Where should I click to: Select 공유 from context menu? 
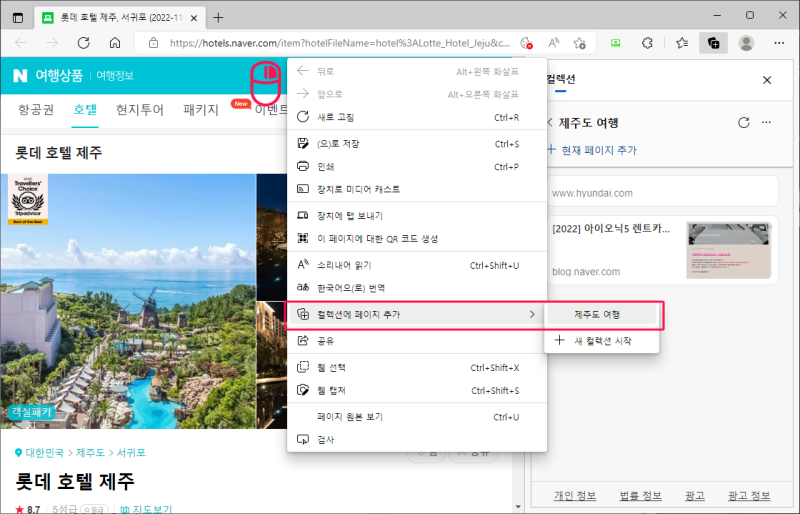pyautogui.click(x=417, y=341)
